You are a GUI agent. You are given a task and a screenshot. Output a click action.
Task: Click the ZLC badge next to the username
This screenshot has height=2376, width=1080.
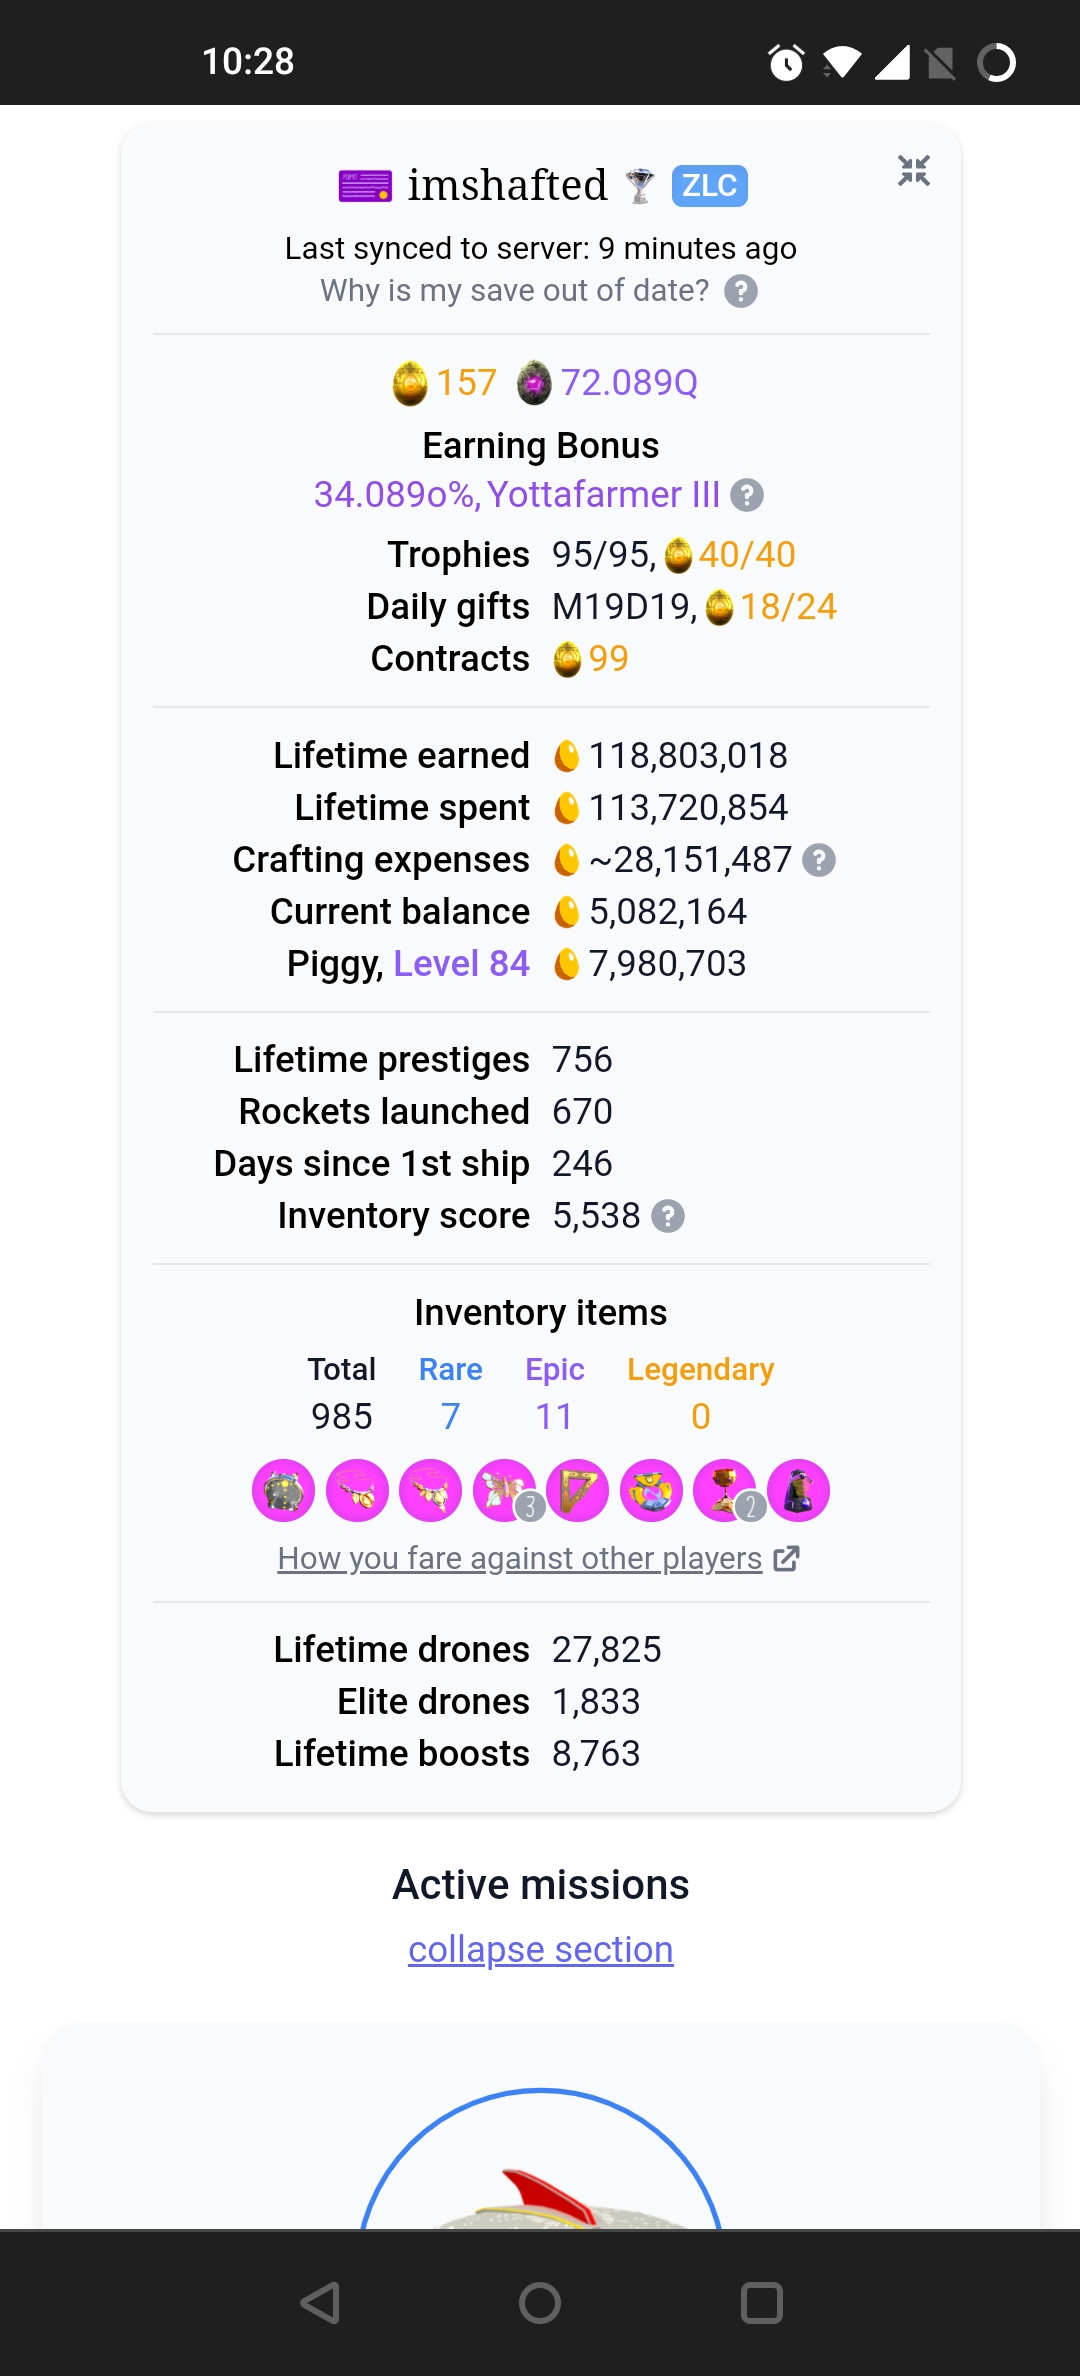tap(709, 186)
